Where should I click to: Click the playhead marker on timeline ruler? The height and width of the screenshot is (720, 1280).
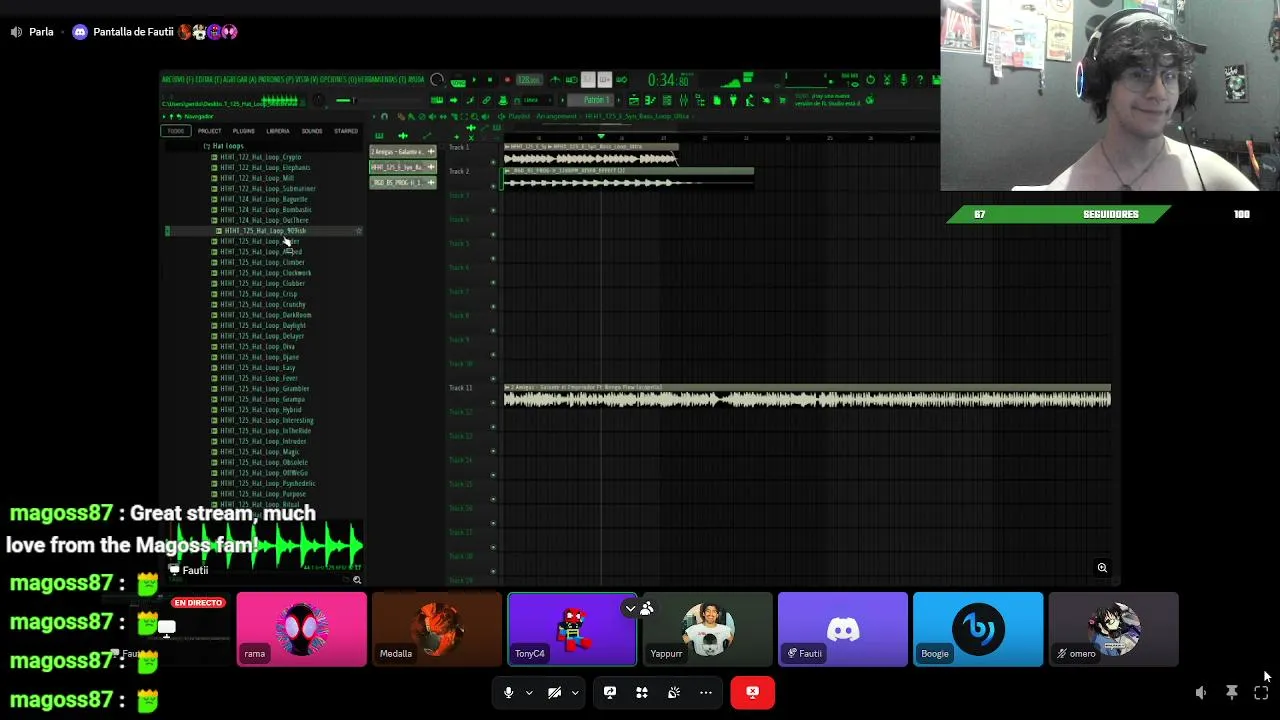[x=601, y=136]
